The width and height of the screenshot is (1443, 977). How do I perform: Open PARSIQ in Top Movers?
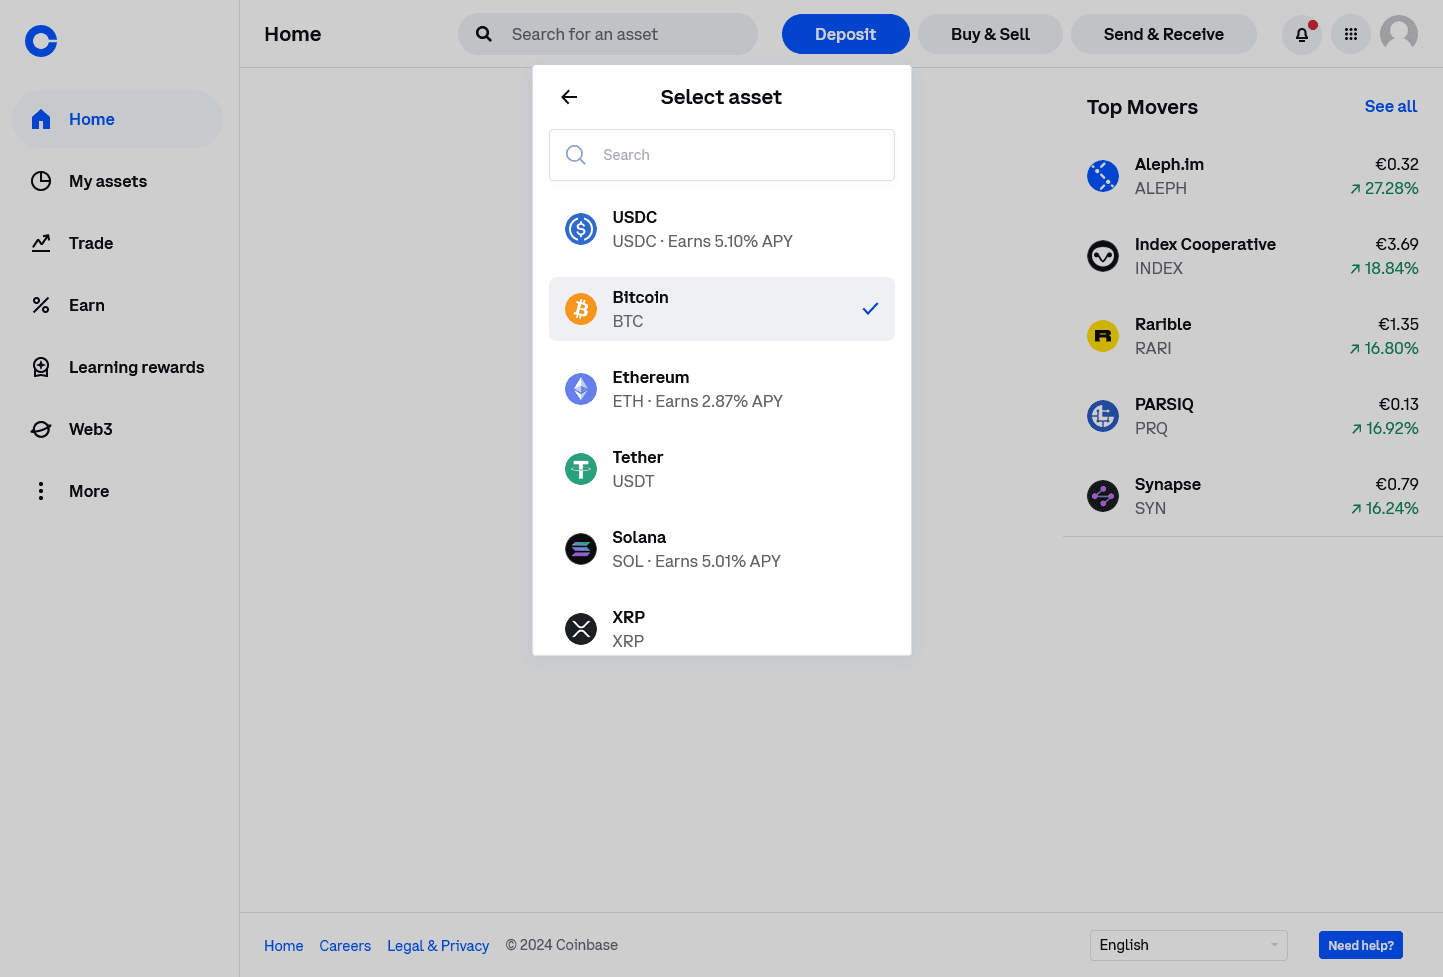click(1253, 416)
